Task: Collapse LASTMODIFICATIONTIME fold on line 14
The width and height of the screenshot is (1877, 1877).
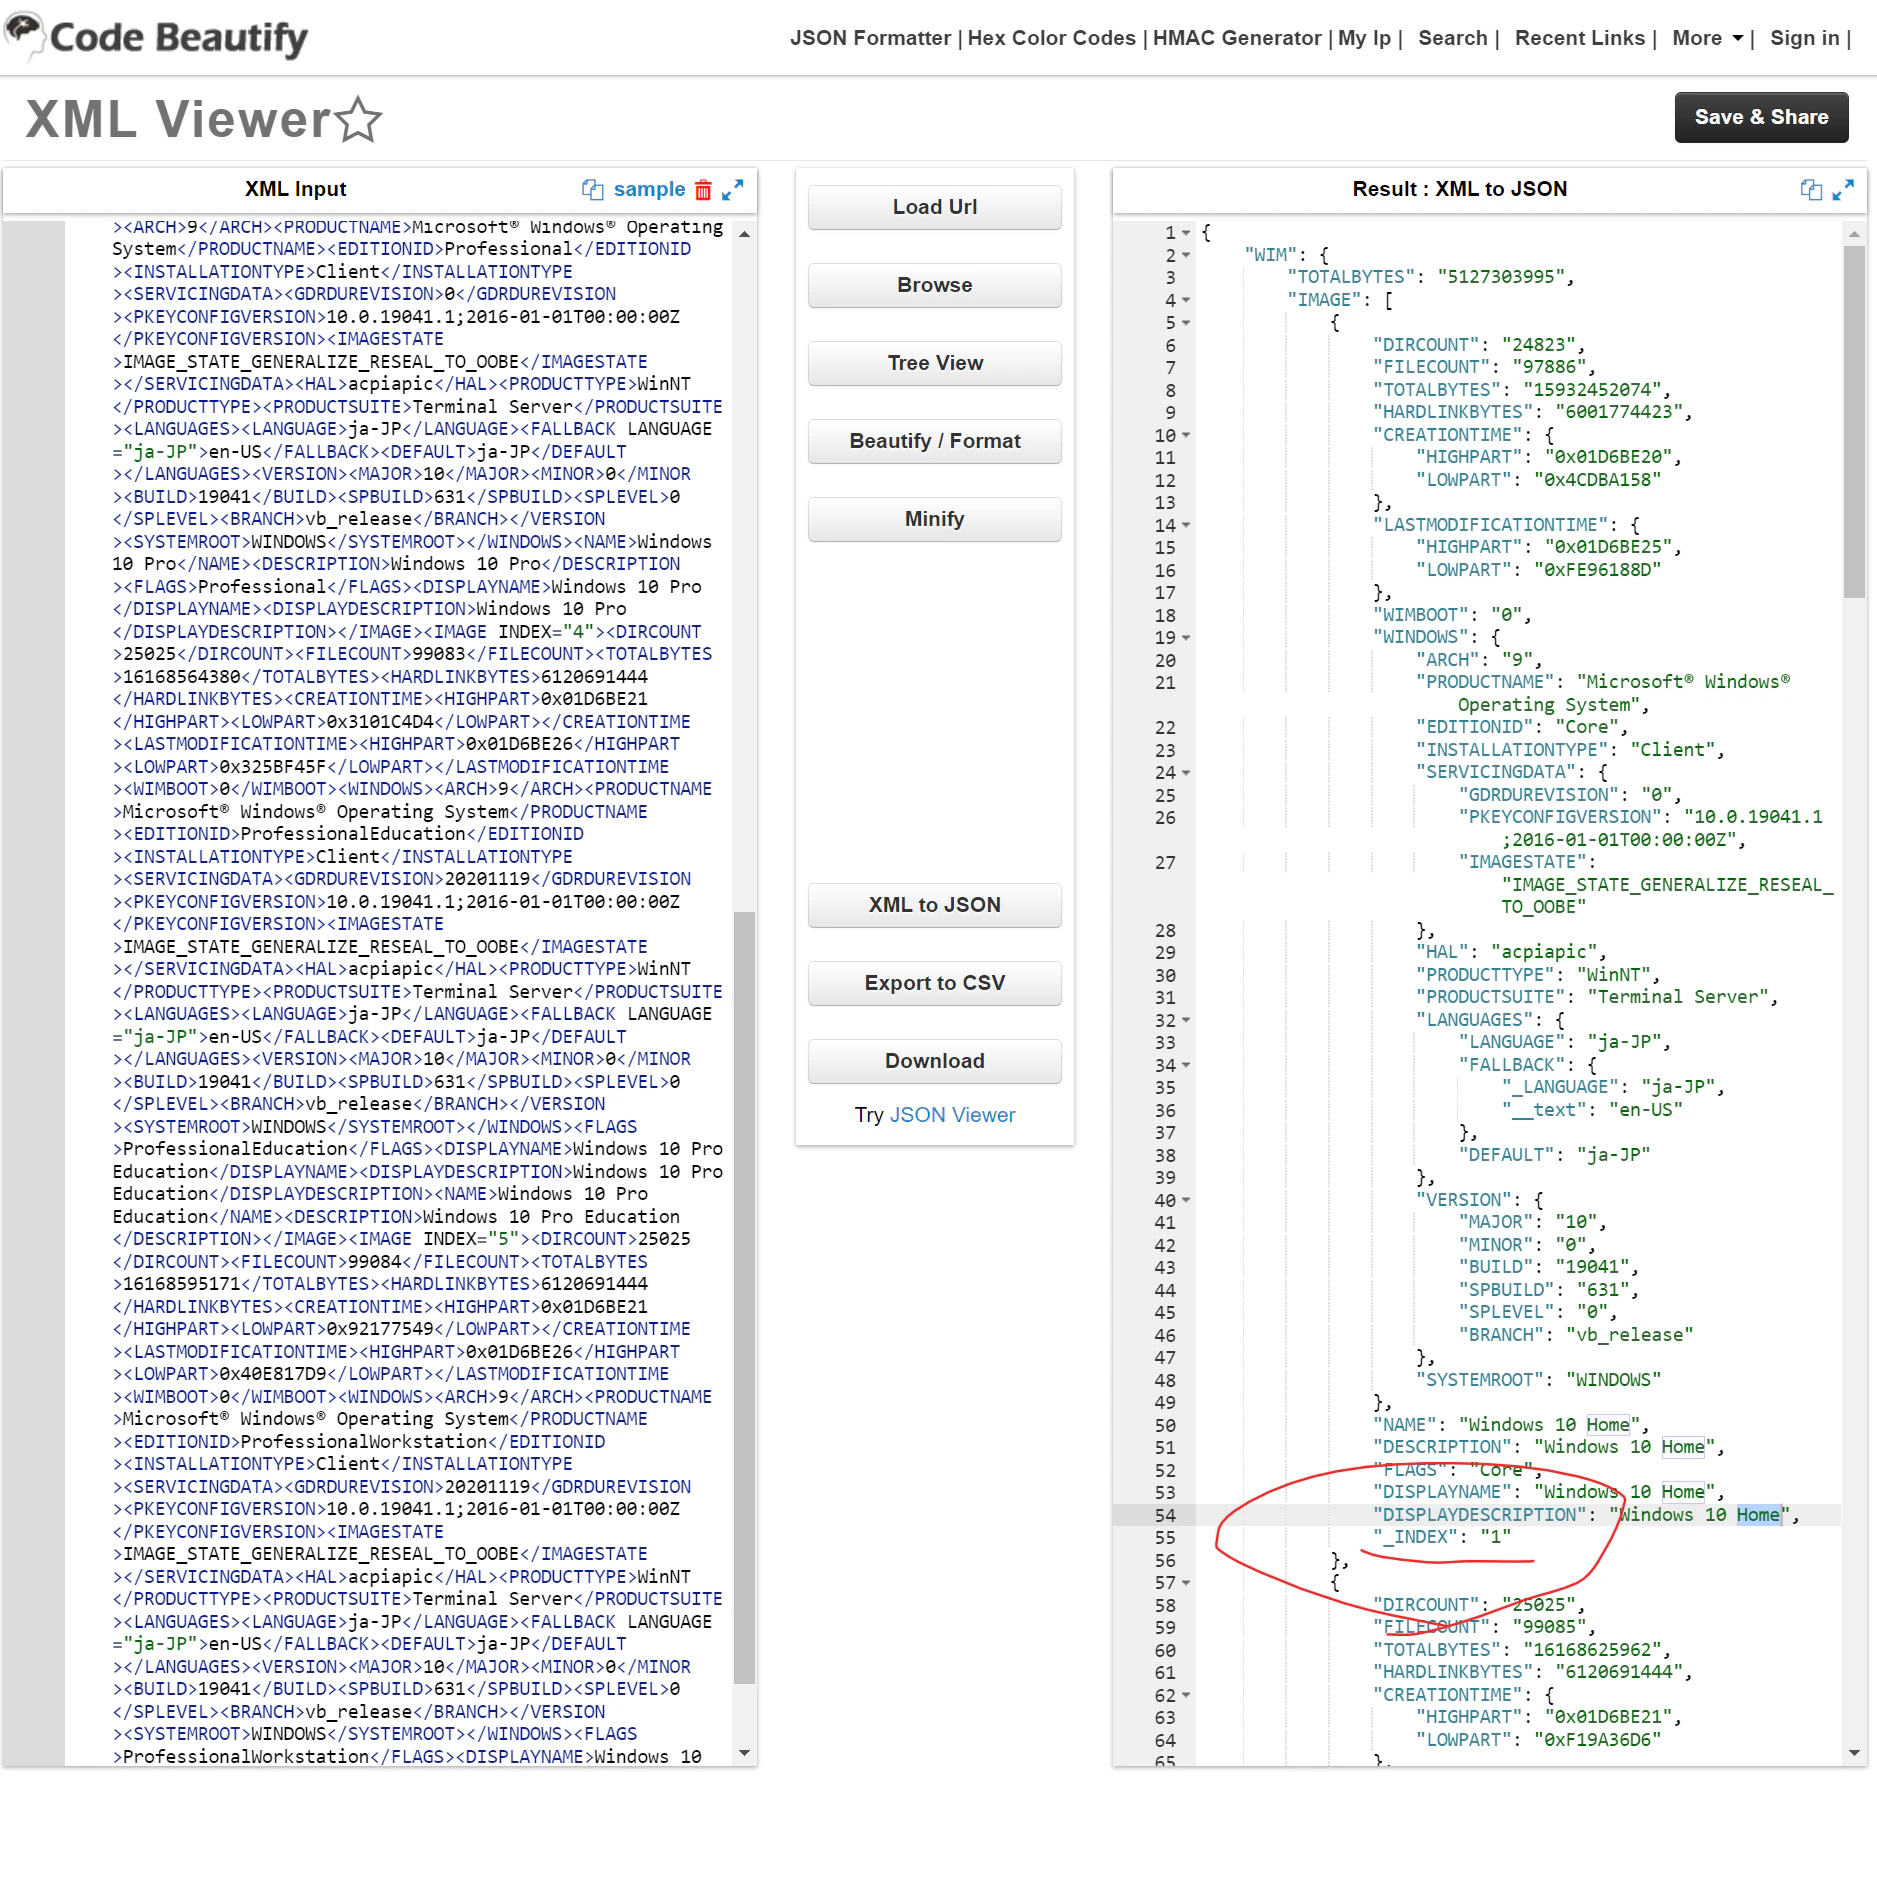Action: click(1186, 525)
